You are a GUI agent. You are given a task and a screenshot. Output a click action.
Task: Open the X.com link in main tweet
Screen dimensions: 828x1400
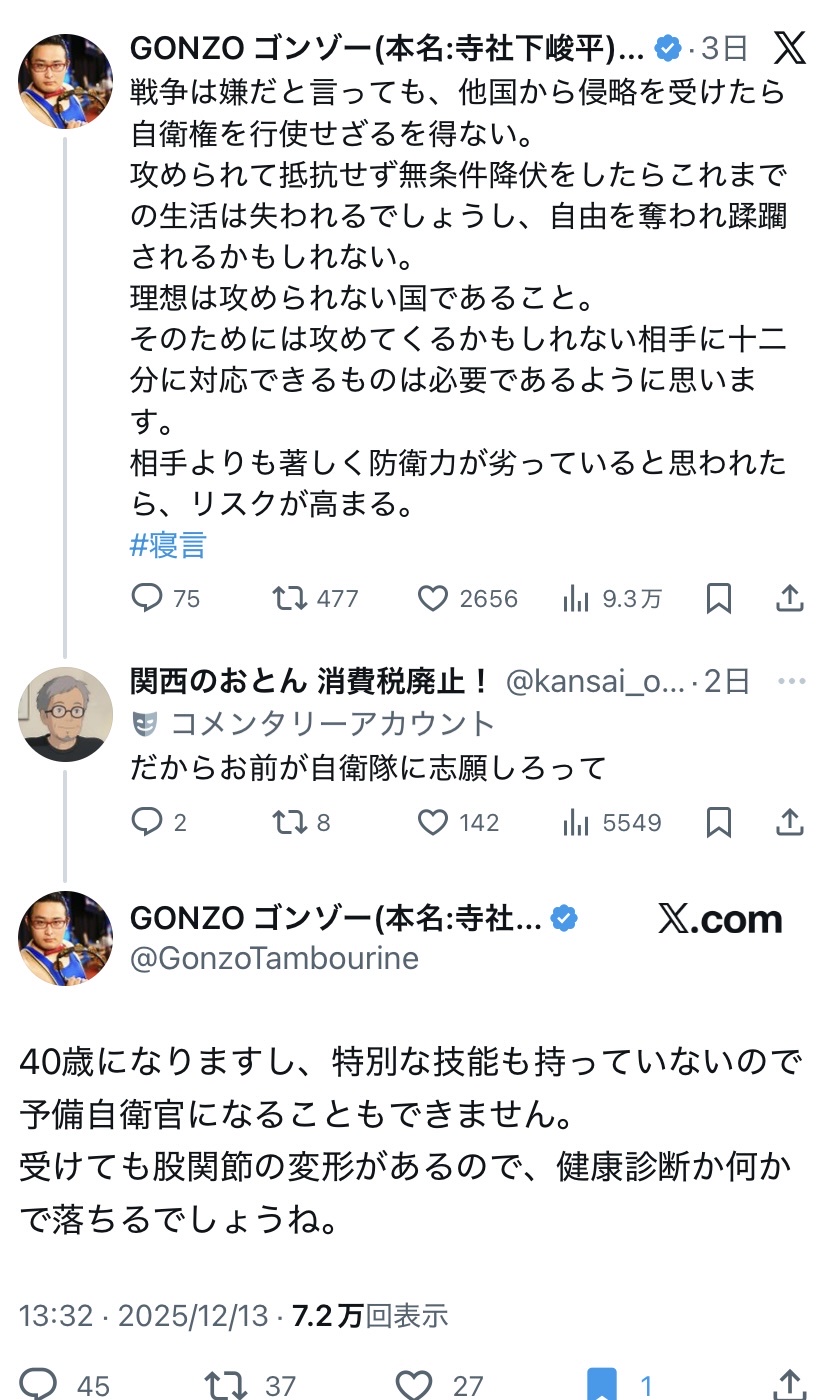pos(720,919)
